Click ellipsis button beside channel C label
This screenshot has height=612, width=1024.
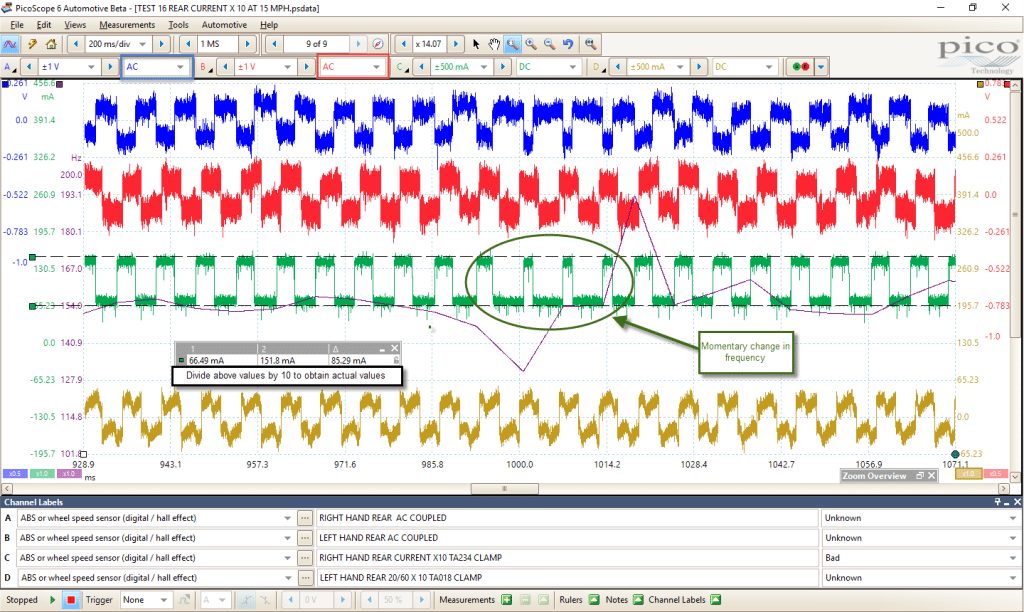(304, 558)
